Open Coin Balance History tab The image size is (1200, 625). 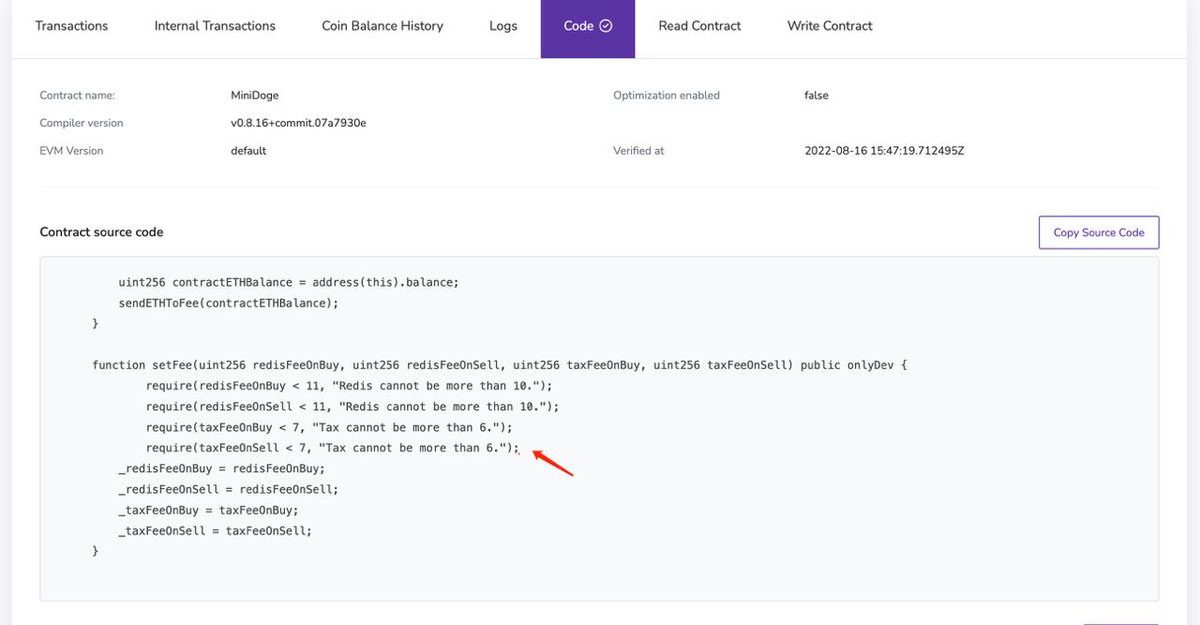click(x=382, y=26)
